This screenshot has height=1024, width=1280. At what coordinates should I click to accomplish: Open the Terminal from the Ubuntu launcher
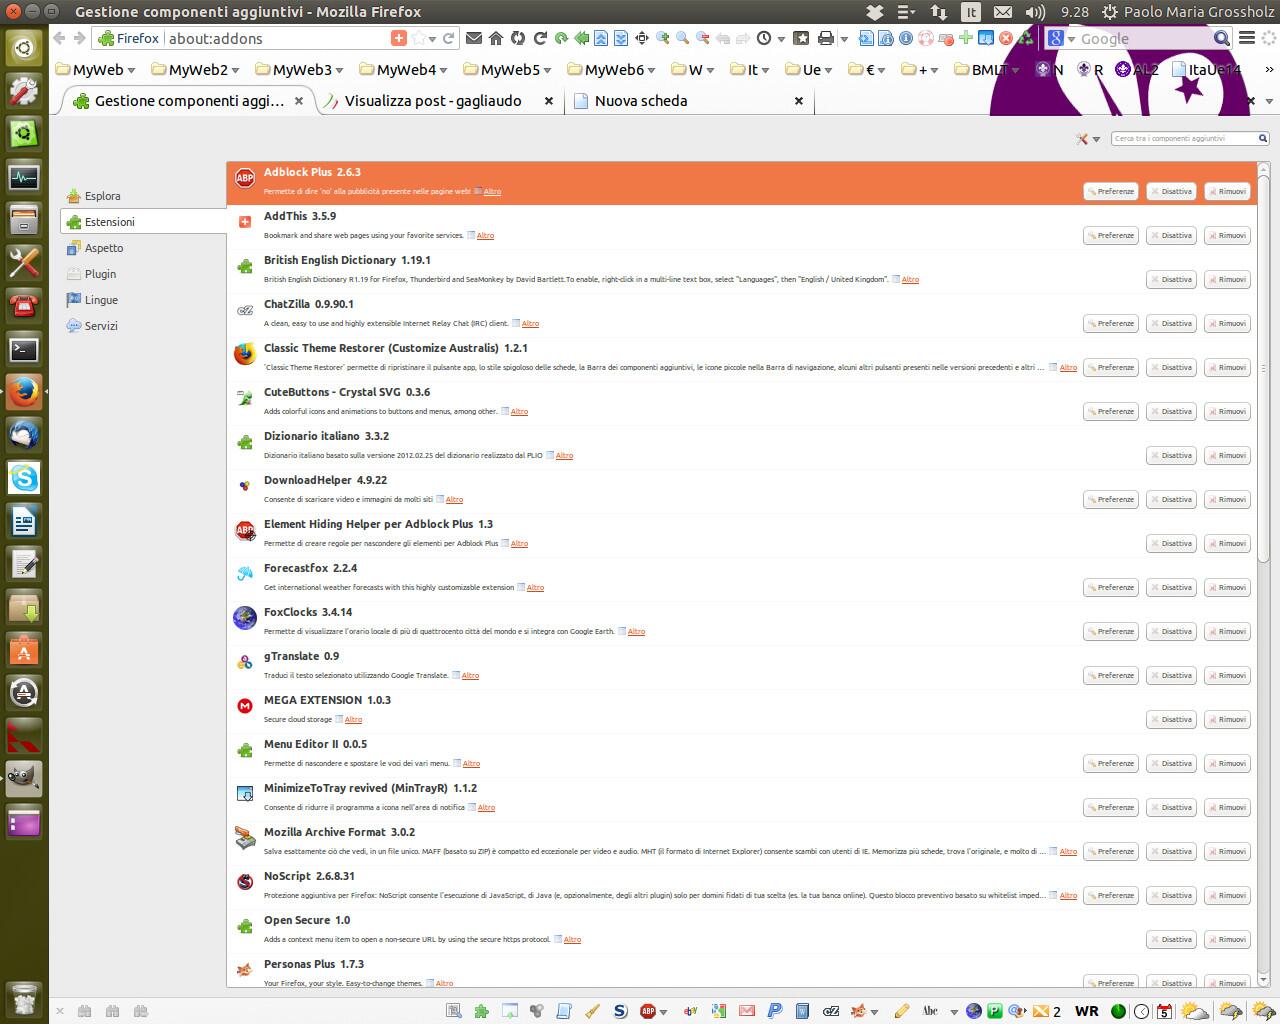(24, 349)
